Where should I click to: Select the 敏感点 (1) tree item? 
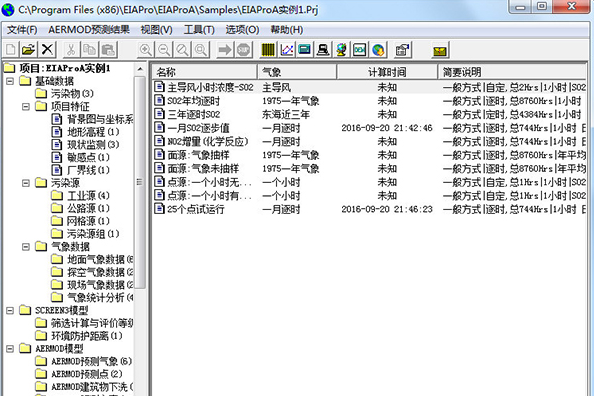(x=80, y=157)
